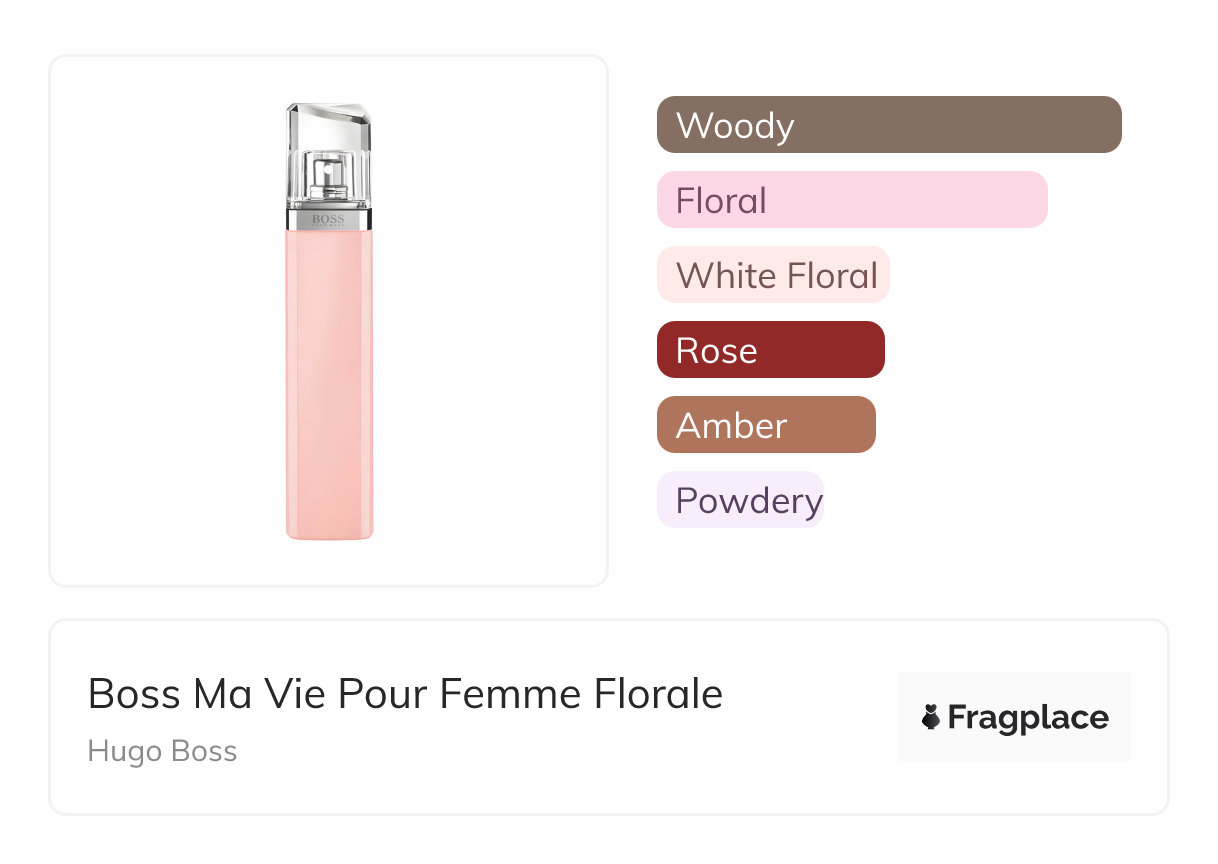Click the BOSS label on the bottle

tap(328, 219)
